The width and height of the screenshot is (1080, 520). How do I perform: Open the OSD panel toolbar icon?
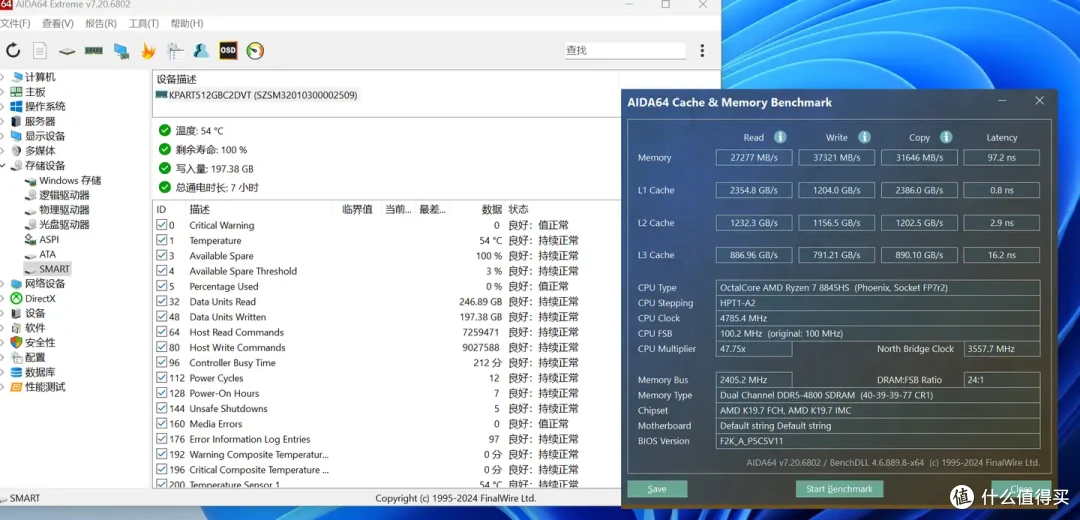pos(228,50)
